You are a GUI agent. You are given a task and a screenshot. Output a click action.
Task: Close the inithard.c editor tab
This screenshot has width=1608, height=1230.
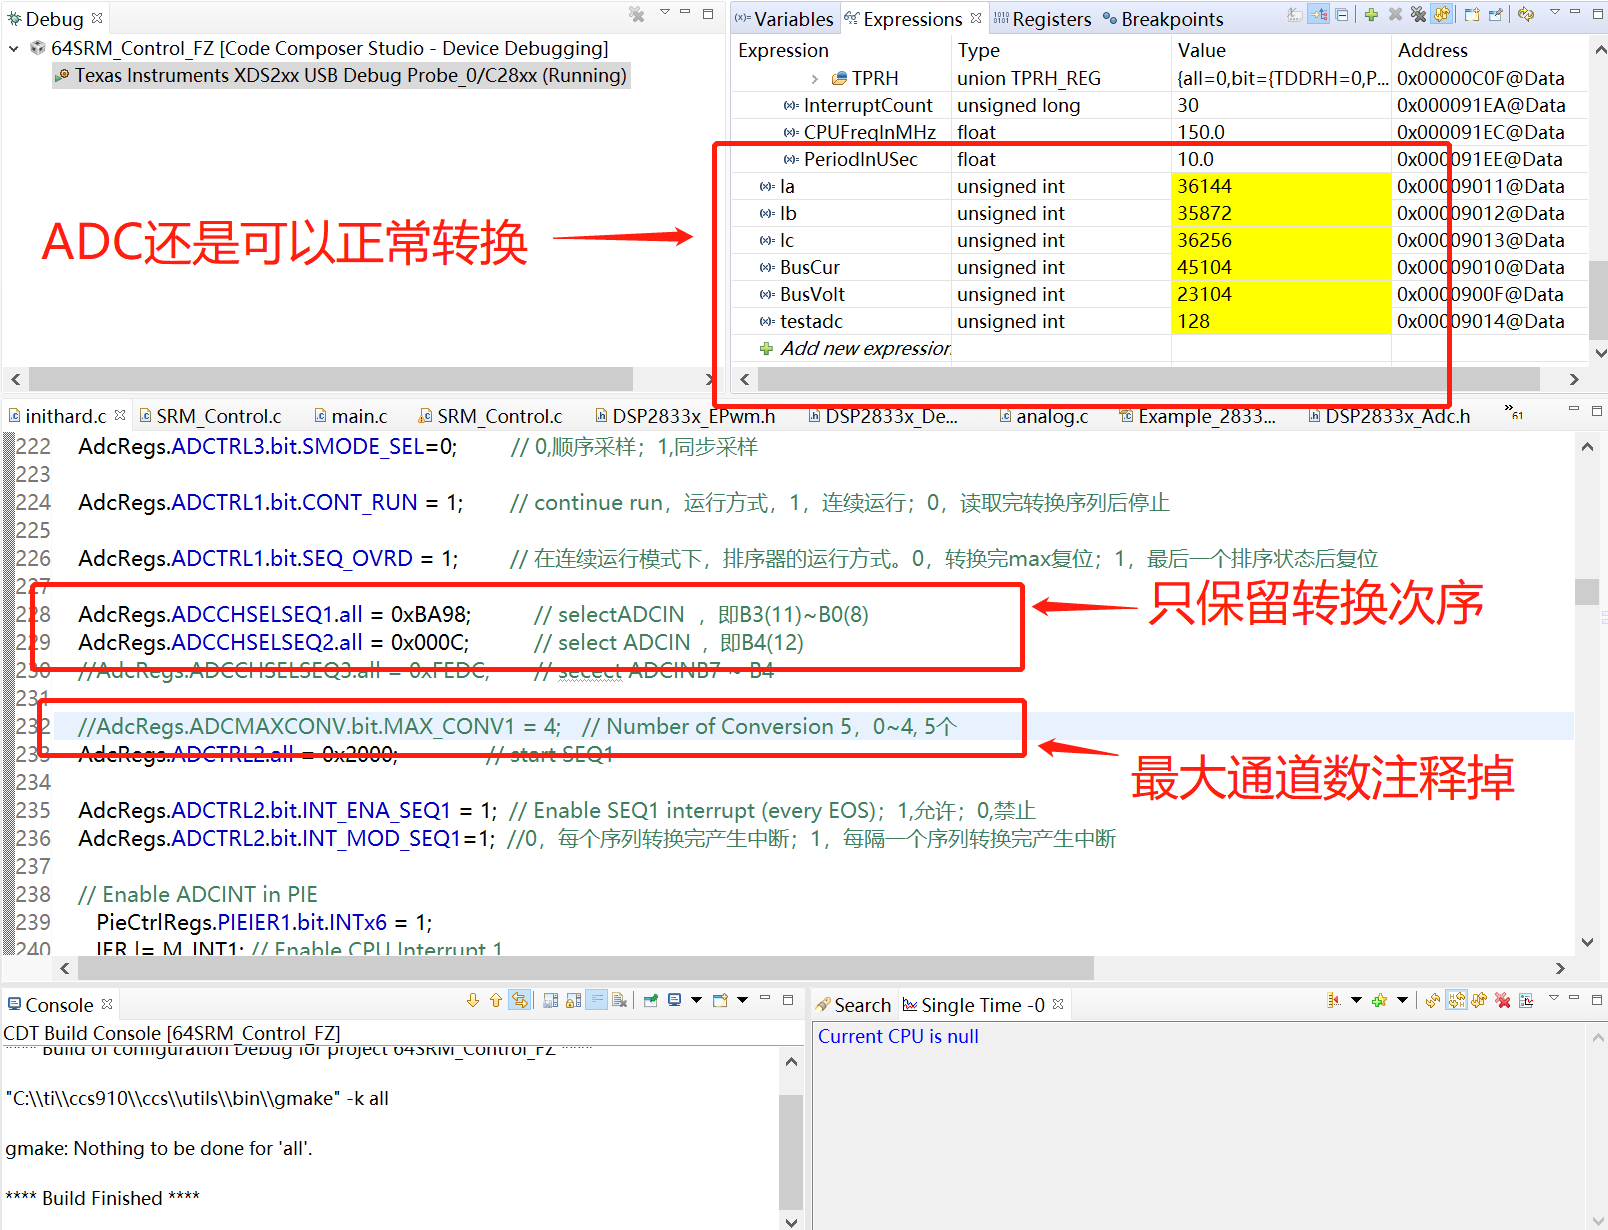coord(120,415)
